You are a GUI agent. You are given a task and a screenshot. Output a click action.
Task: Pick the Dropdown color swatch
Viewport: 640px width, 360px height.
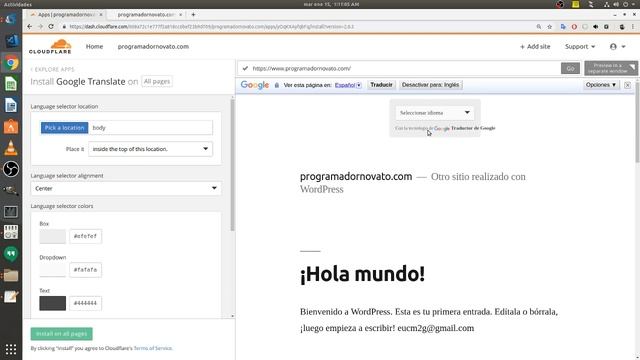coord(53,270)
